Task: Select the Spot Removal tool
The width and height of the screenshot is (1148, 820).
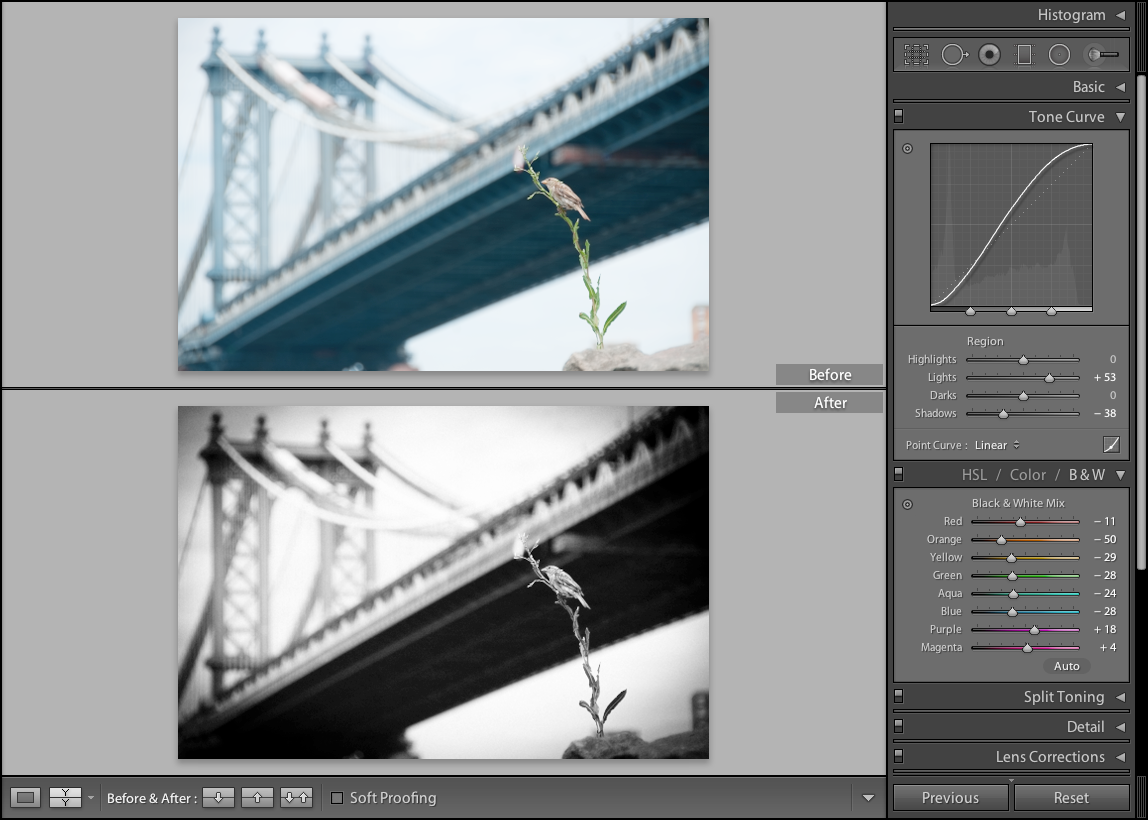Action: coord(955,55)
